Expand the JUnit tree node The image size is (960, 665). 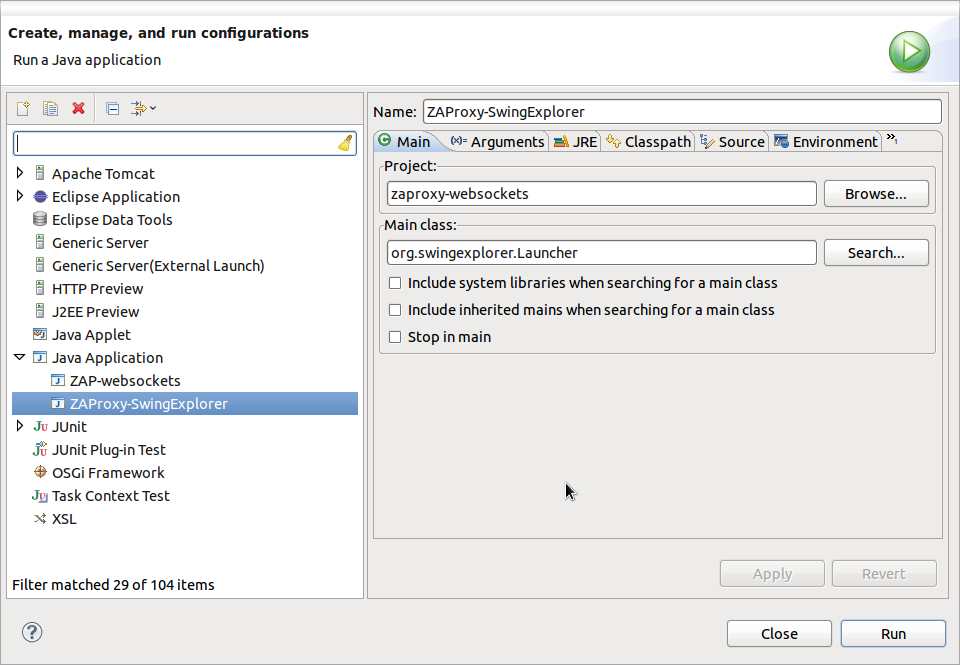pos(20,426)
